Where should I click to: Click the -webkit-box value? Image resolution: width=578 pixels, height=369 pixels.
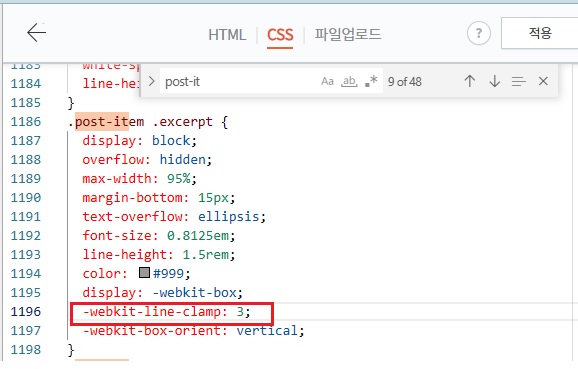point(194,293)
